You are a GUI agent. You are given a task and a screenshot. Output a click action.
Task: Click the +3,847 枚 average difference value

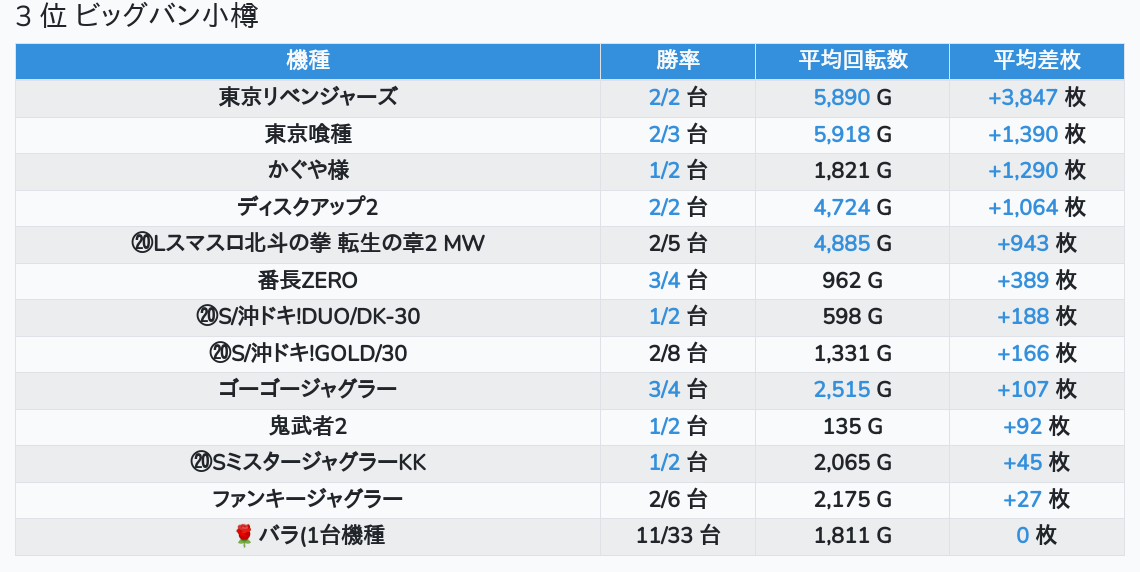coord(1036,97)
